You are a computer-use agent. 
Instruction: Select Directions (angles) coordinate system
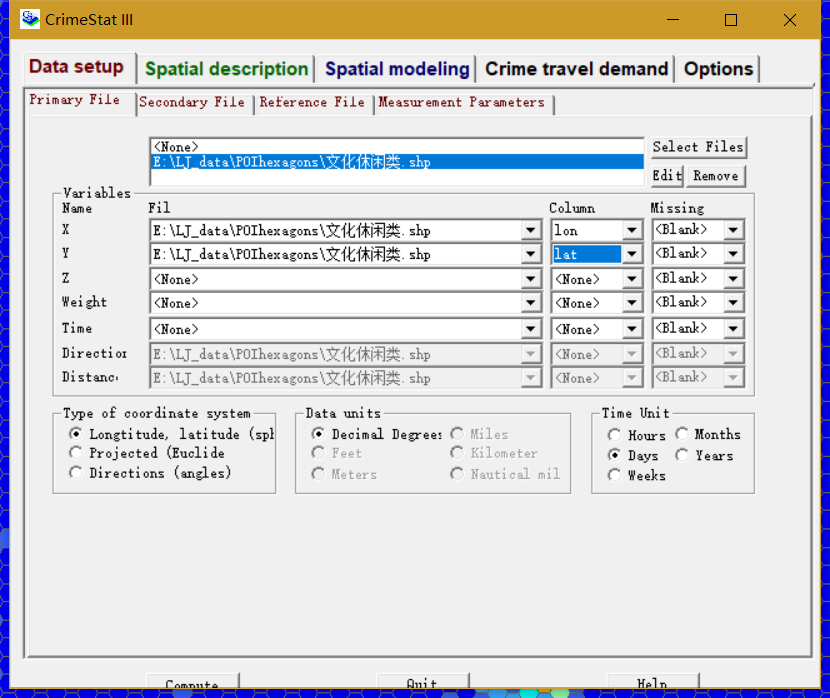click(76, 473)
